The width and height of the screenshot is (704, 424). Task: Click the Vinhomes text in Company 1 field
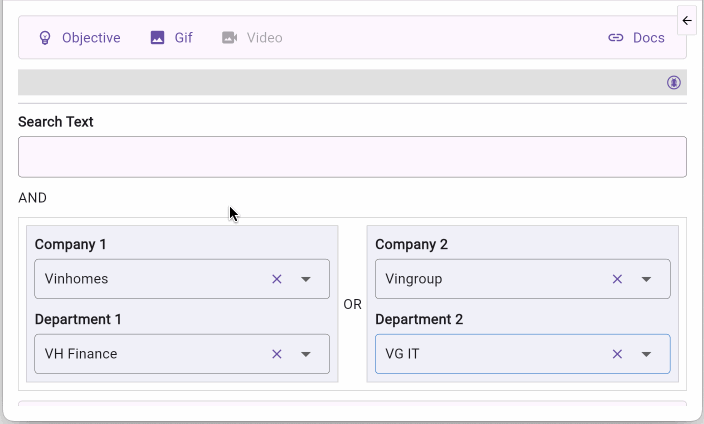click(77, 279)
